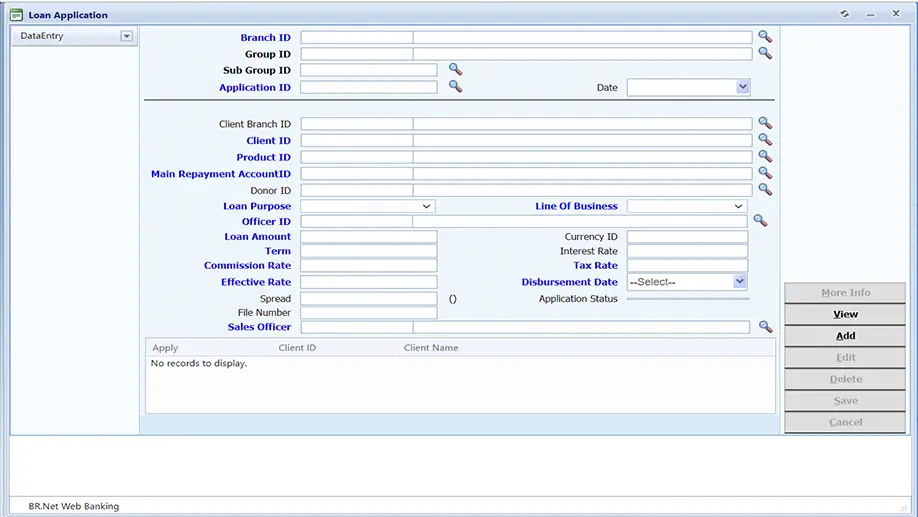
Task: Click the 'No records to display.' text
Action: [199, 363]
